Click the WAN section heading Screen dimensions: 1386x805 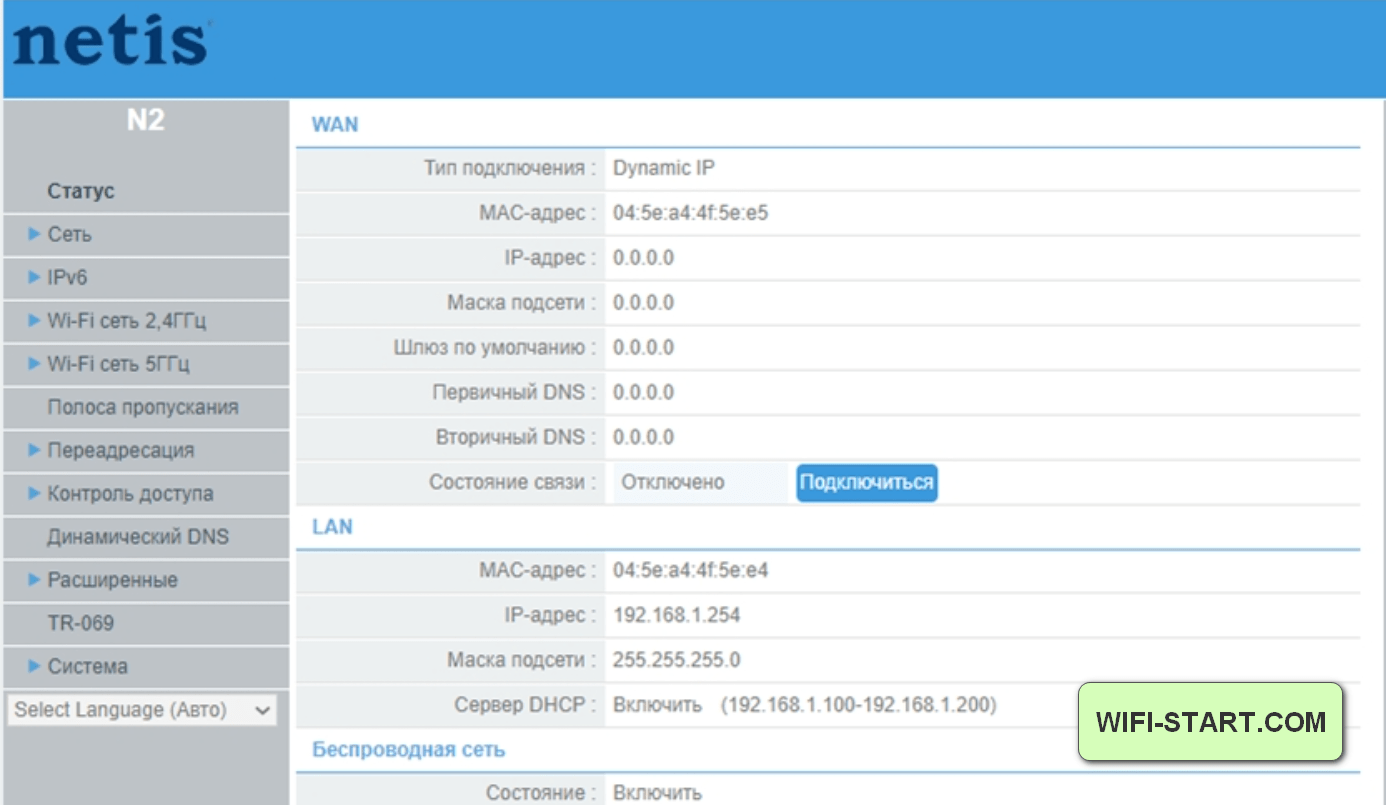coord(335,125)
